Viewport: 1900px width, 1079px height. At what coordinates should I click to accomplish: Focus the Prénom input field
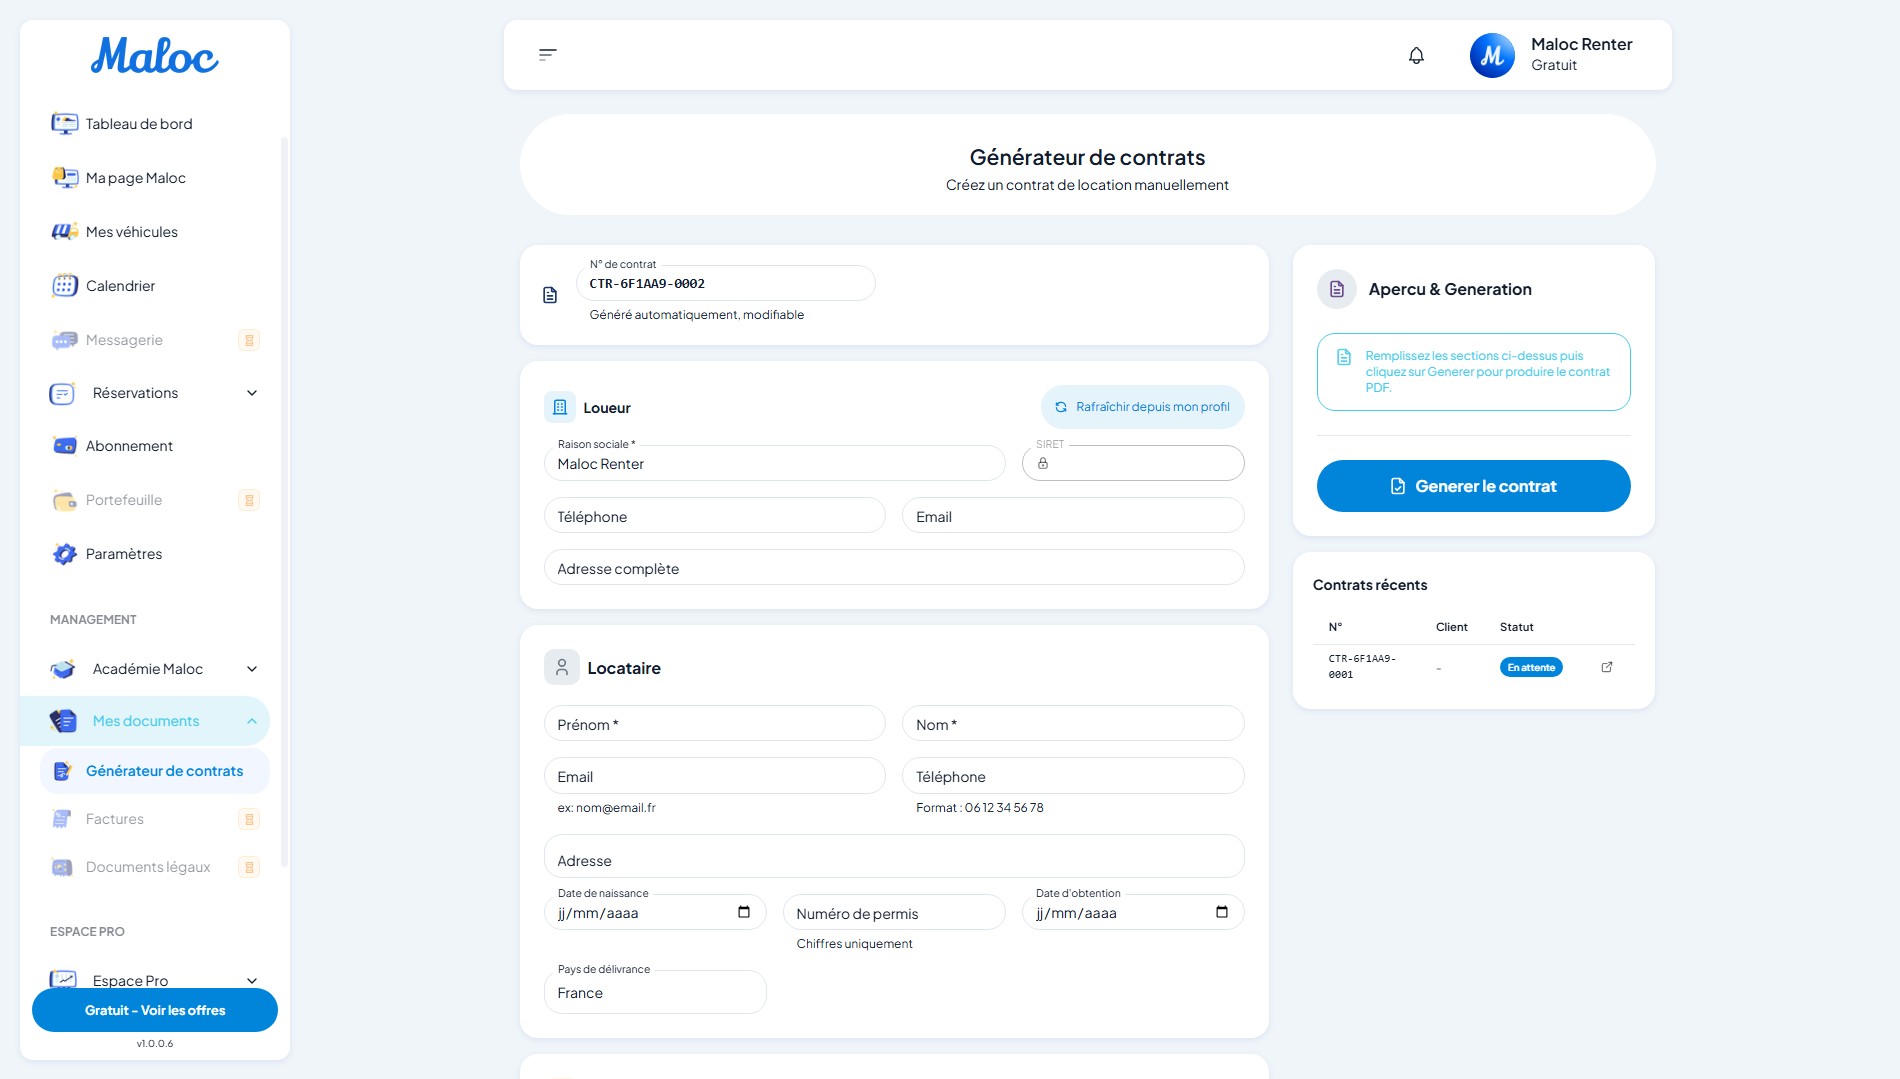[x=714, y=724]
